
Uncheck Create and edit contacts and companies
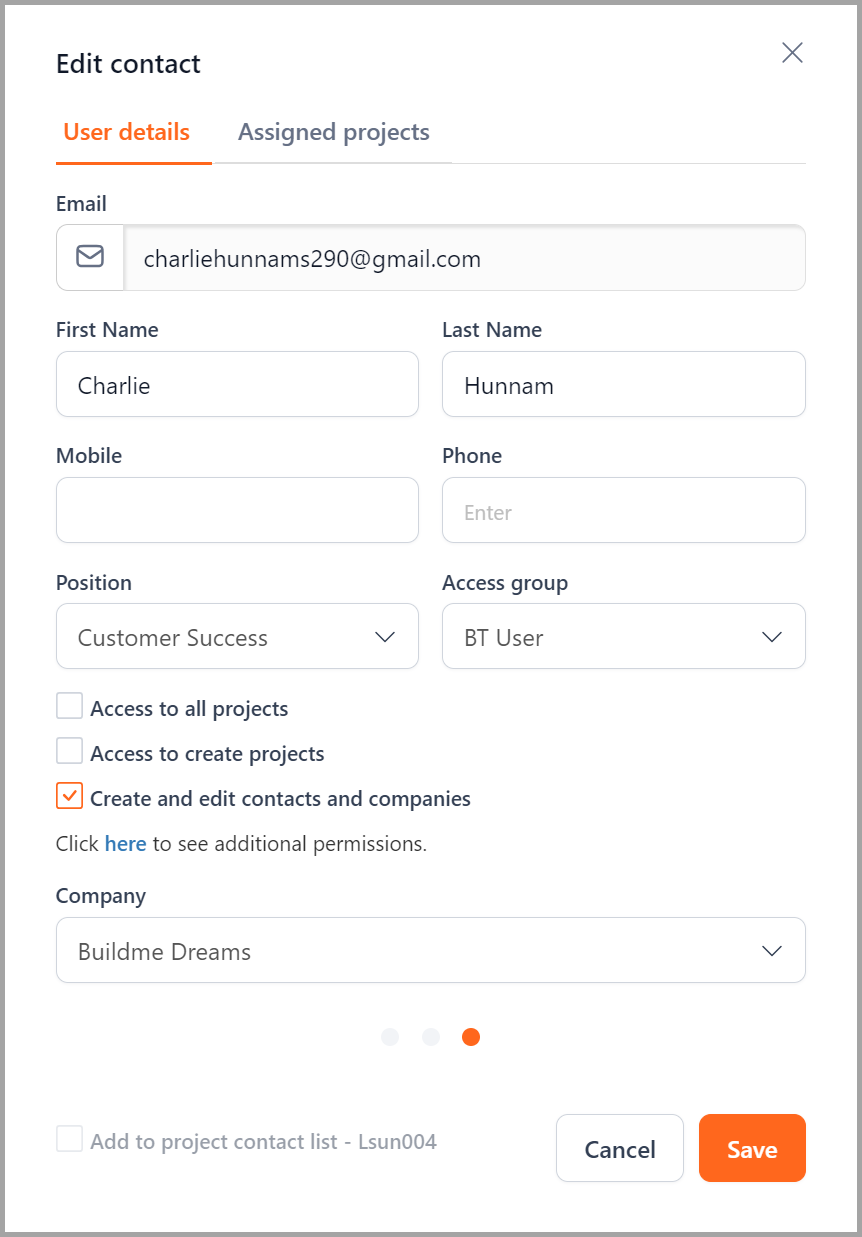(69, 796)
